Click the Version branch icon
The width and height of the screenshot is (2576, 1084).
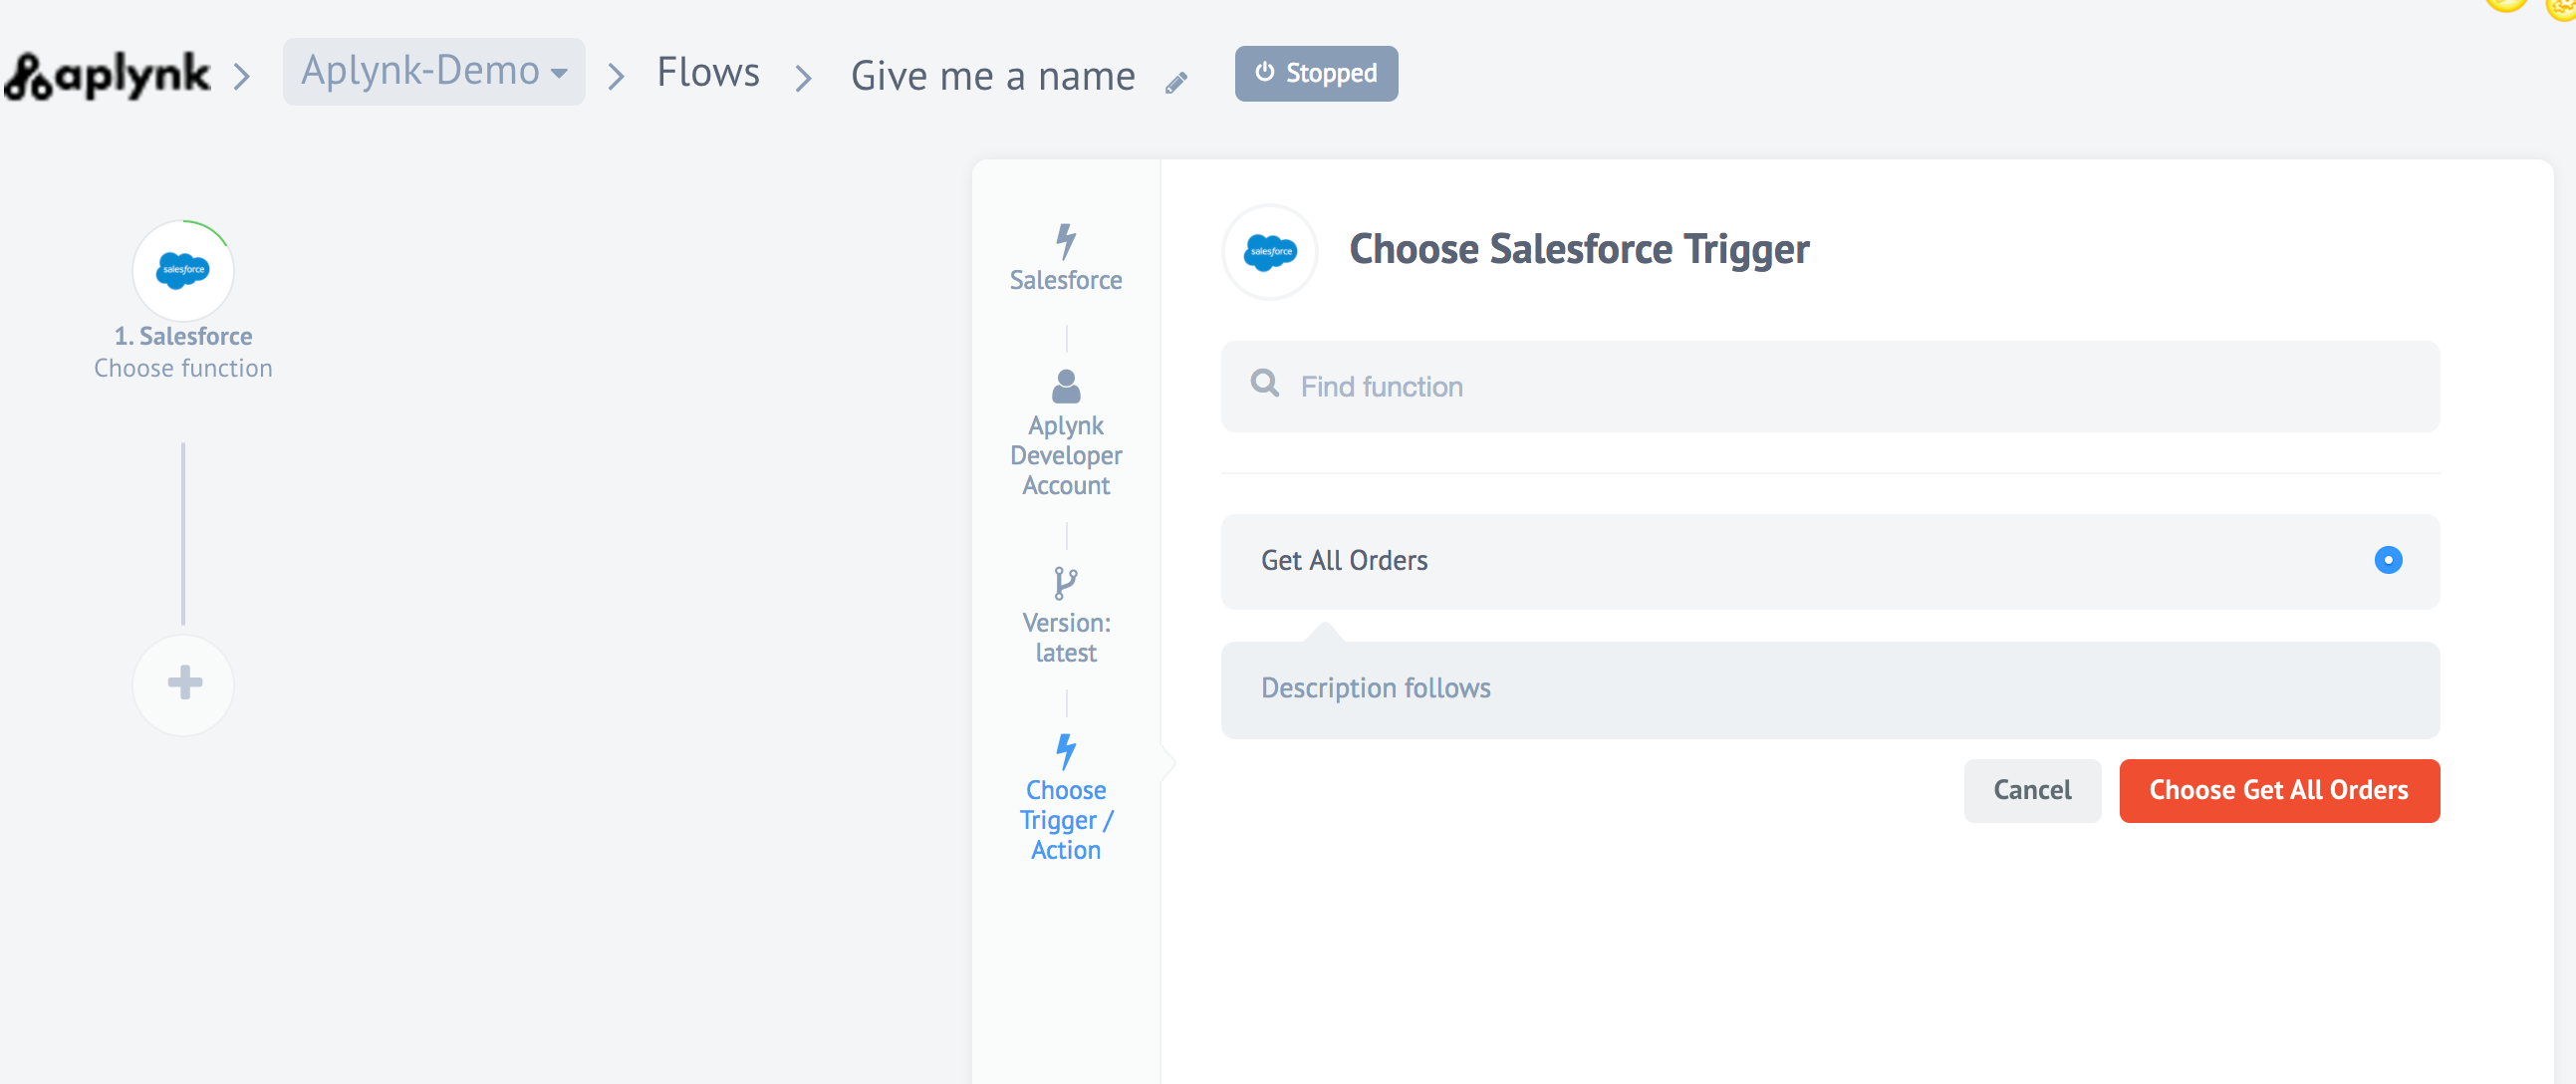pos(1066,583)
